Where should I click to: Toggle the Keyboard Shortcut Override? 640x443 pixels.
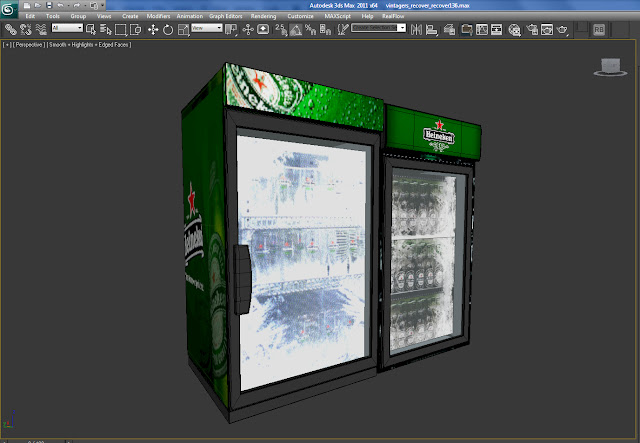click(263, 29)
